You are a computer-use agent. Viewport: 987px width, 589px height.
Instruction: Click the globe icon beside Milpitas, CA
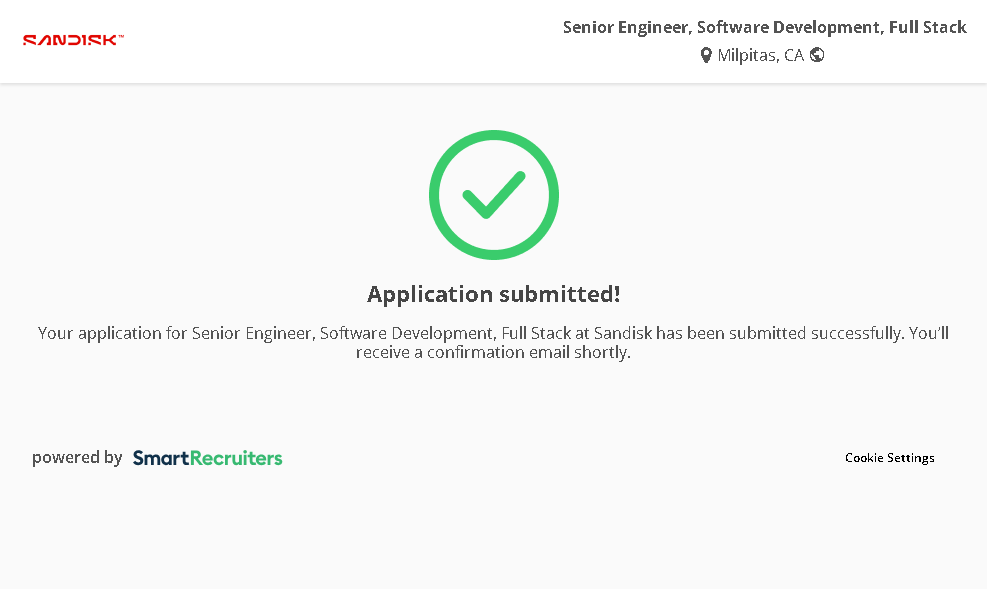pyautogui.click(x=817, y=55)
